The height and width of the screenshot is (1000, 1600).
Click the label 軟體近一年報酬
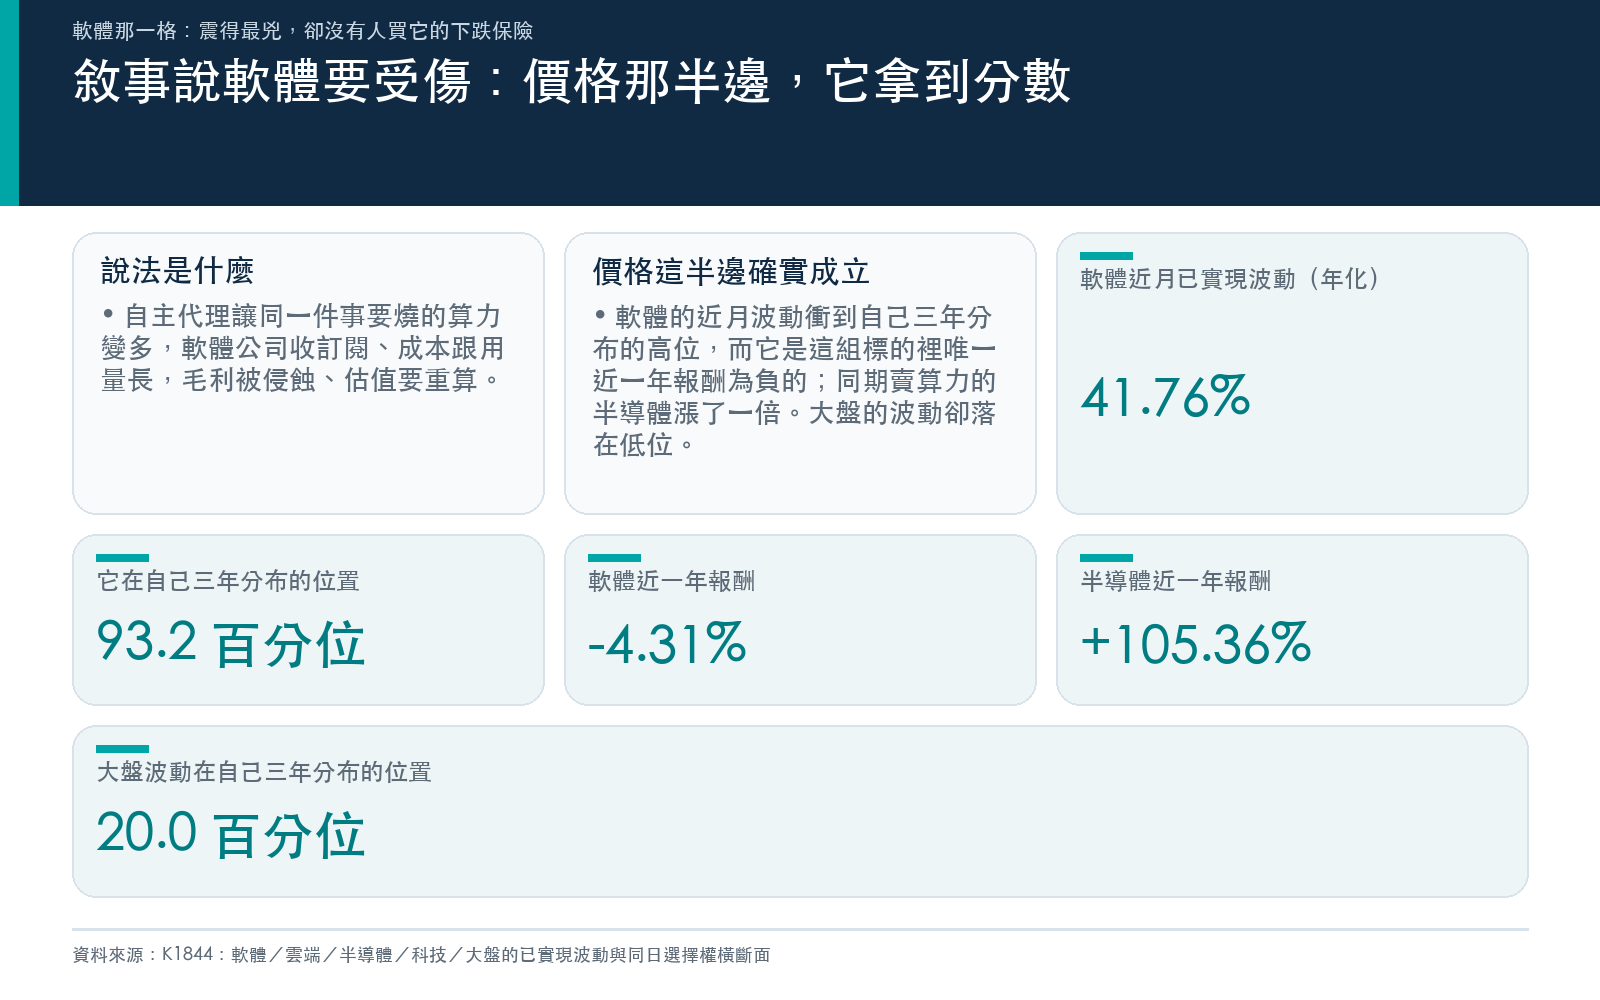pyautogui.click(x=671, y=581)
